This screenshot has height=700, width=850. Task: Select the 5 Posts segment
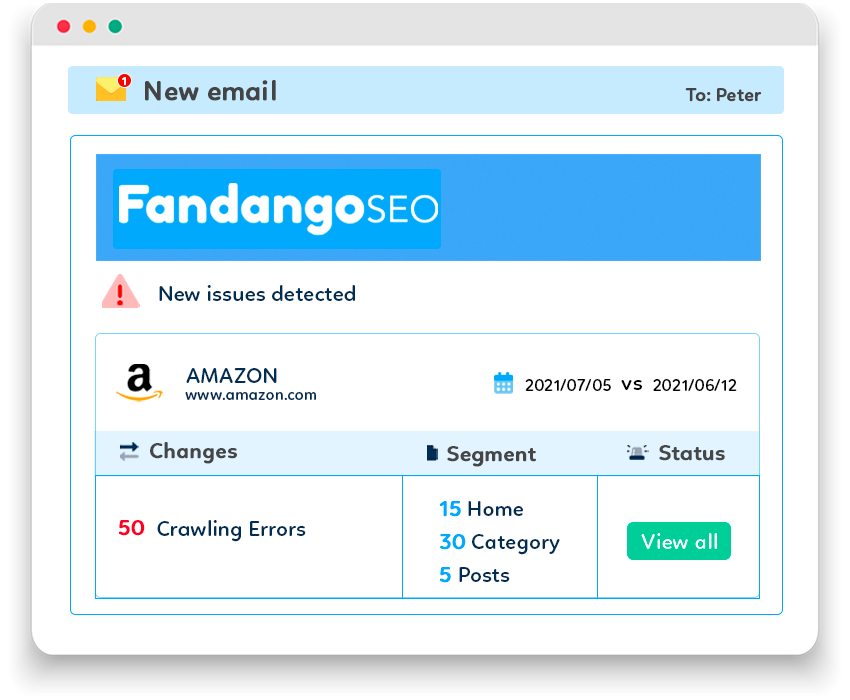pyautogui.click(x=474, y=575)
